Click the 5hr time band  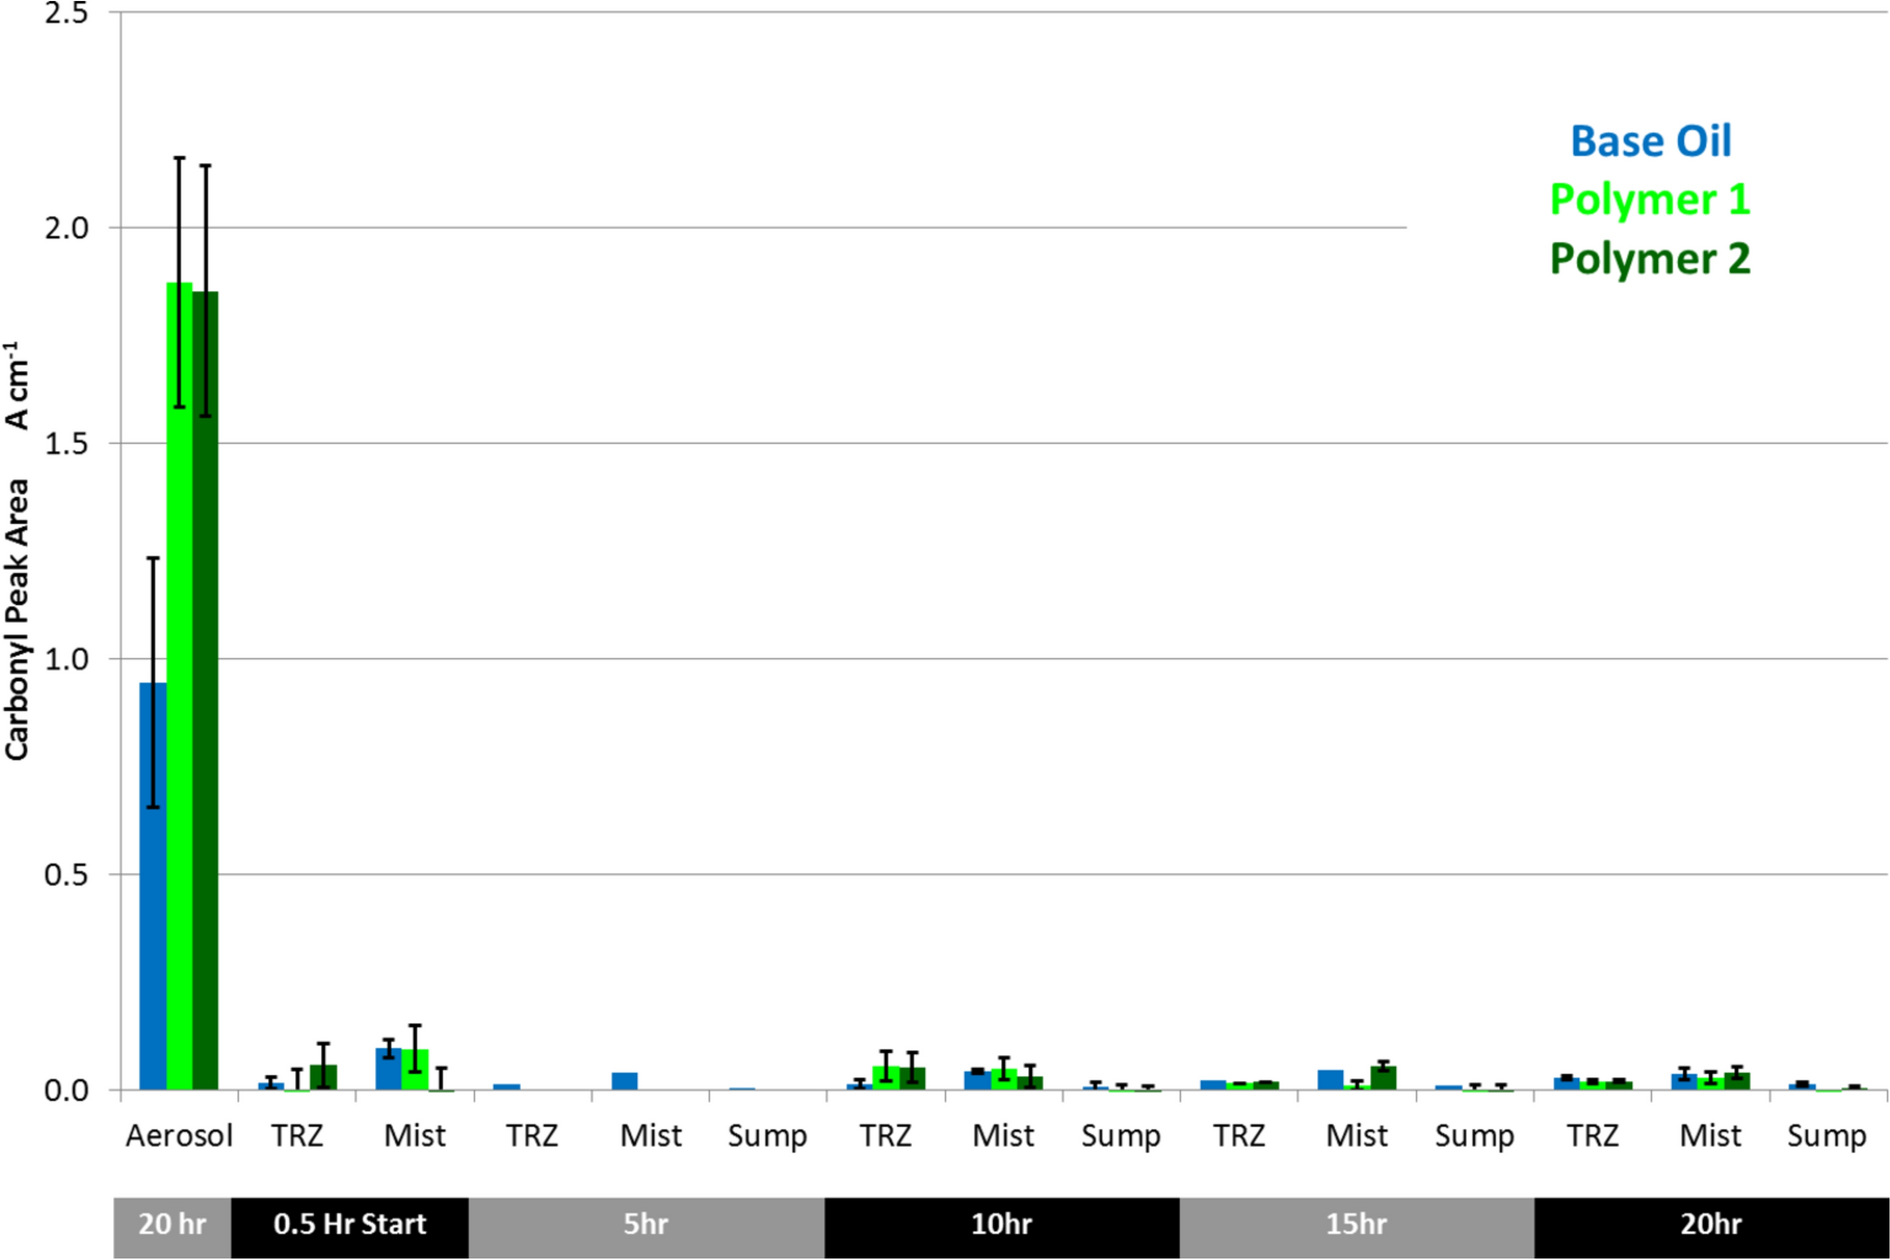coord(646,1225)
